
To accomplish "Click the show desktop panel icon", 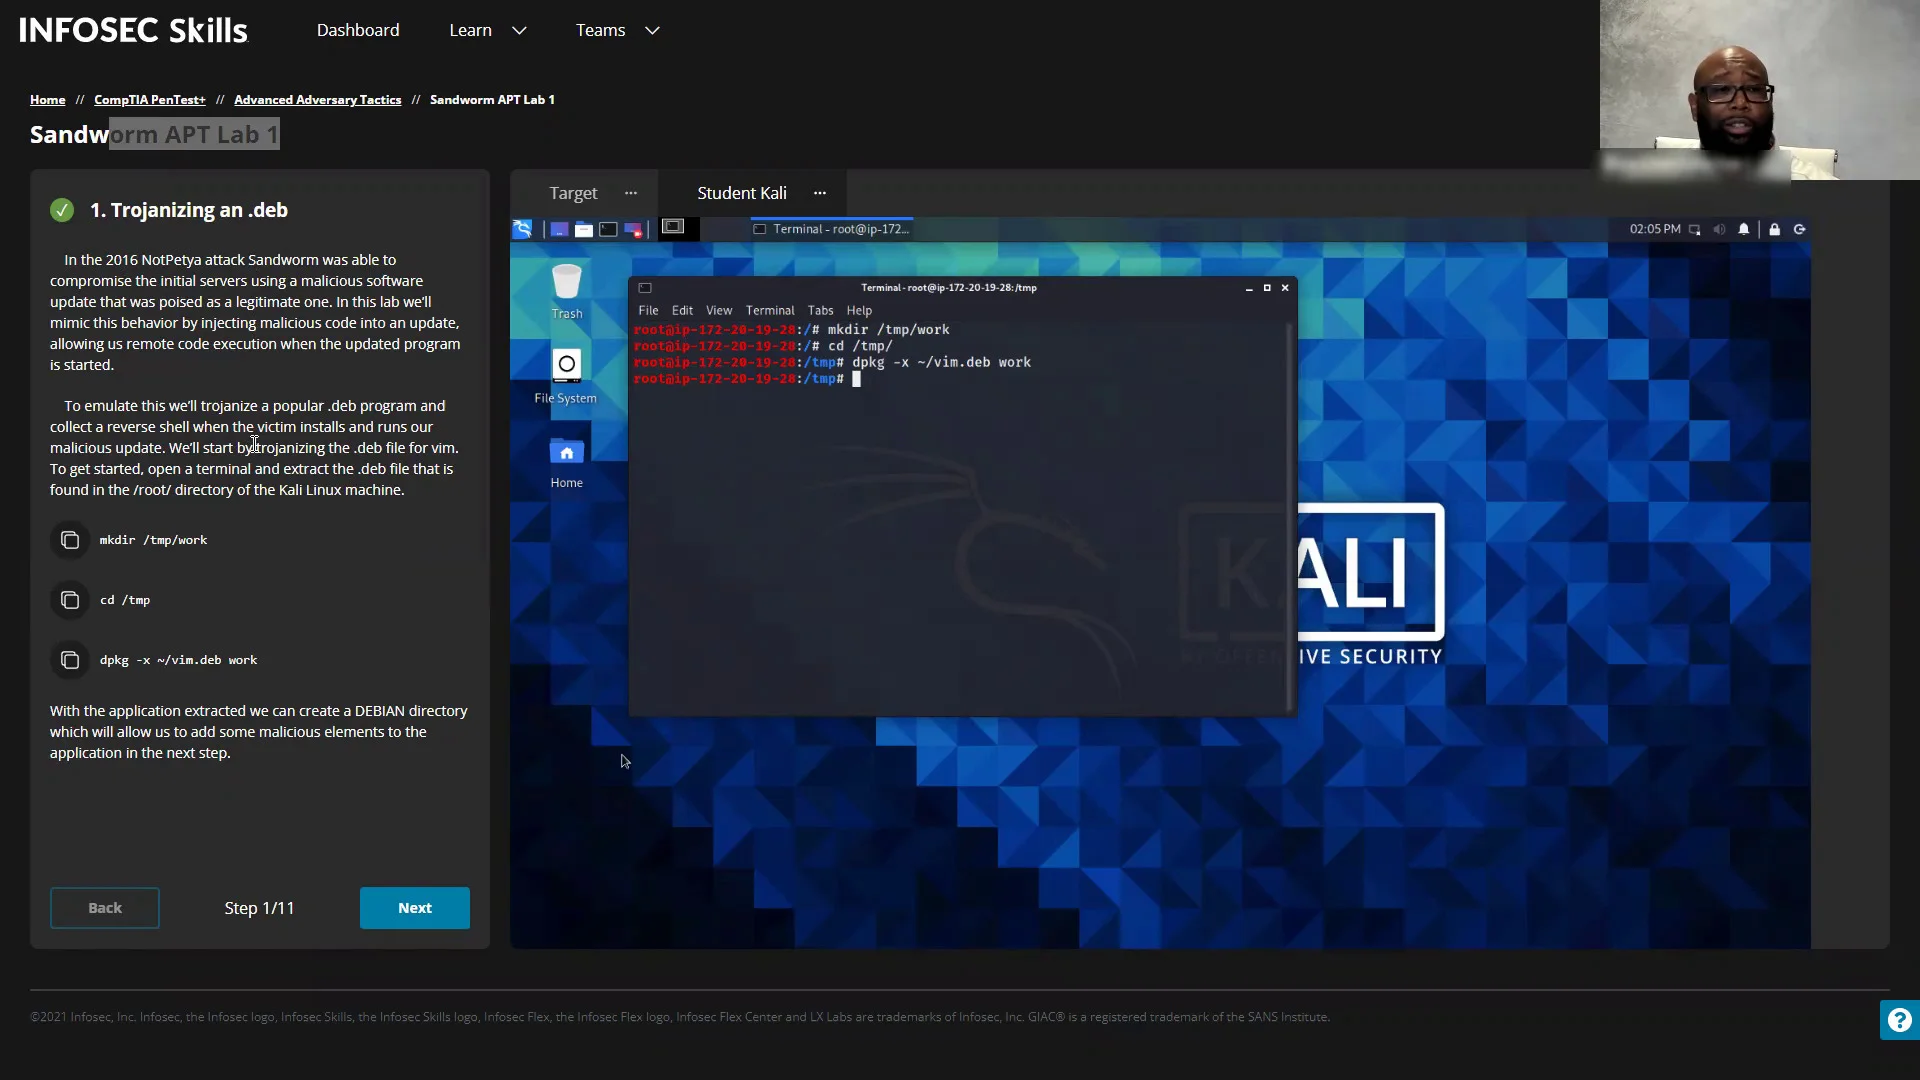I will pos(559,229).
